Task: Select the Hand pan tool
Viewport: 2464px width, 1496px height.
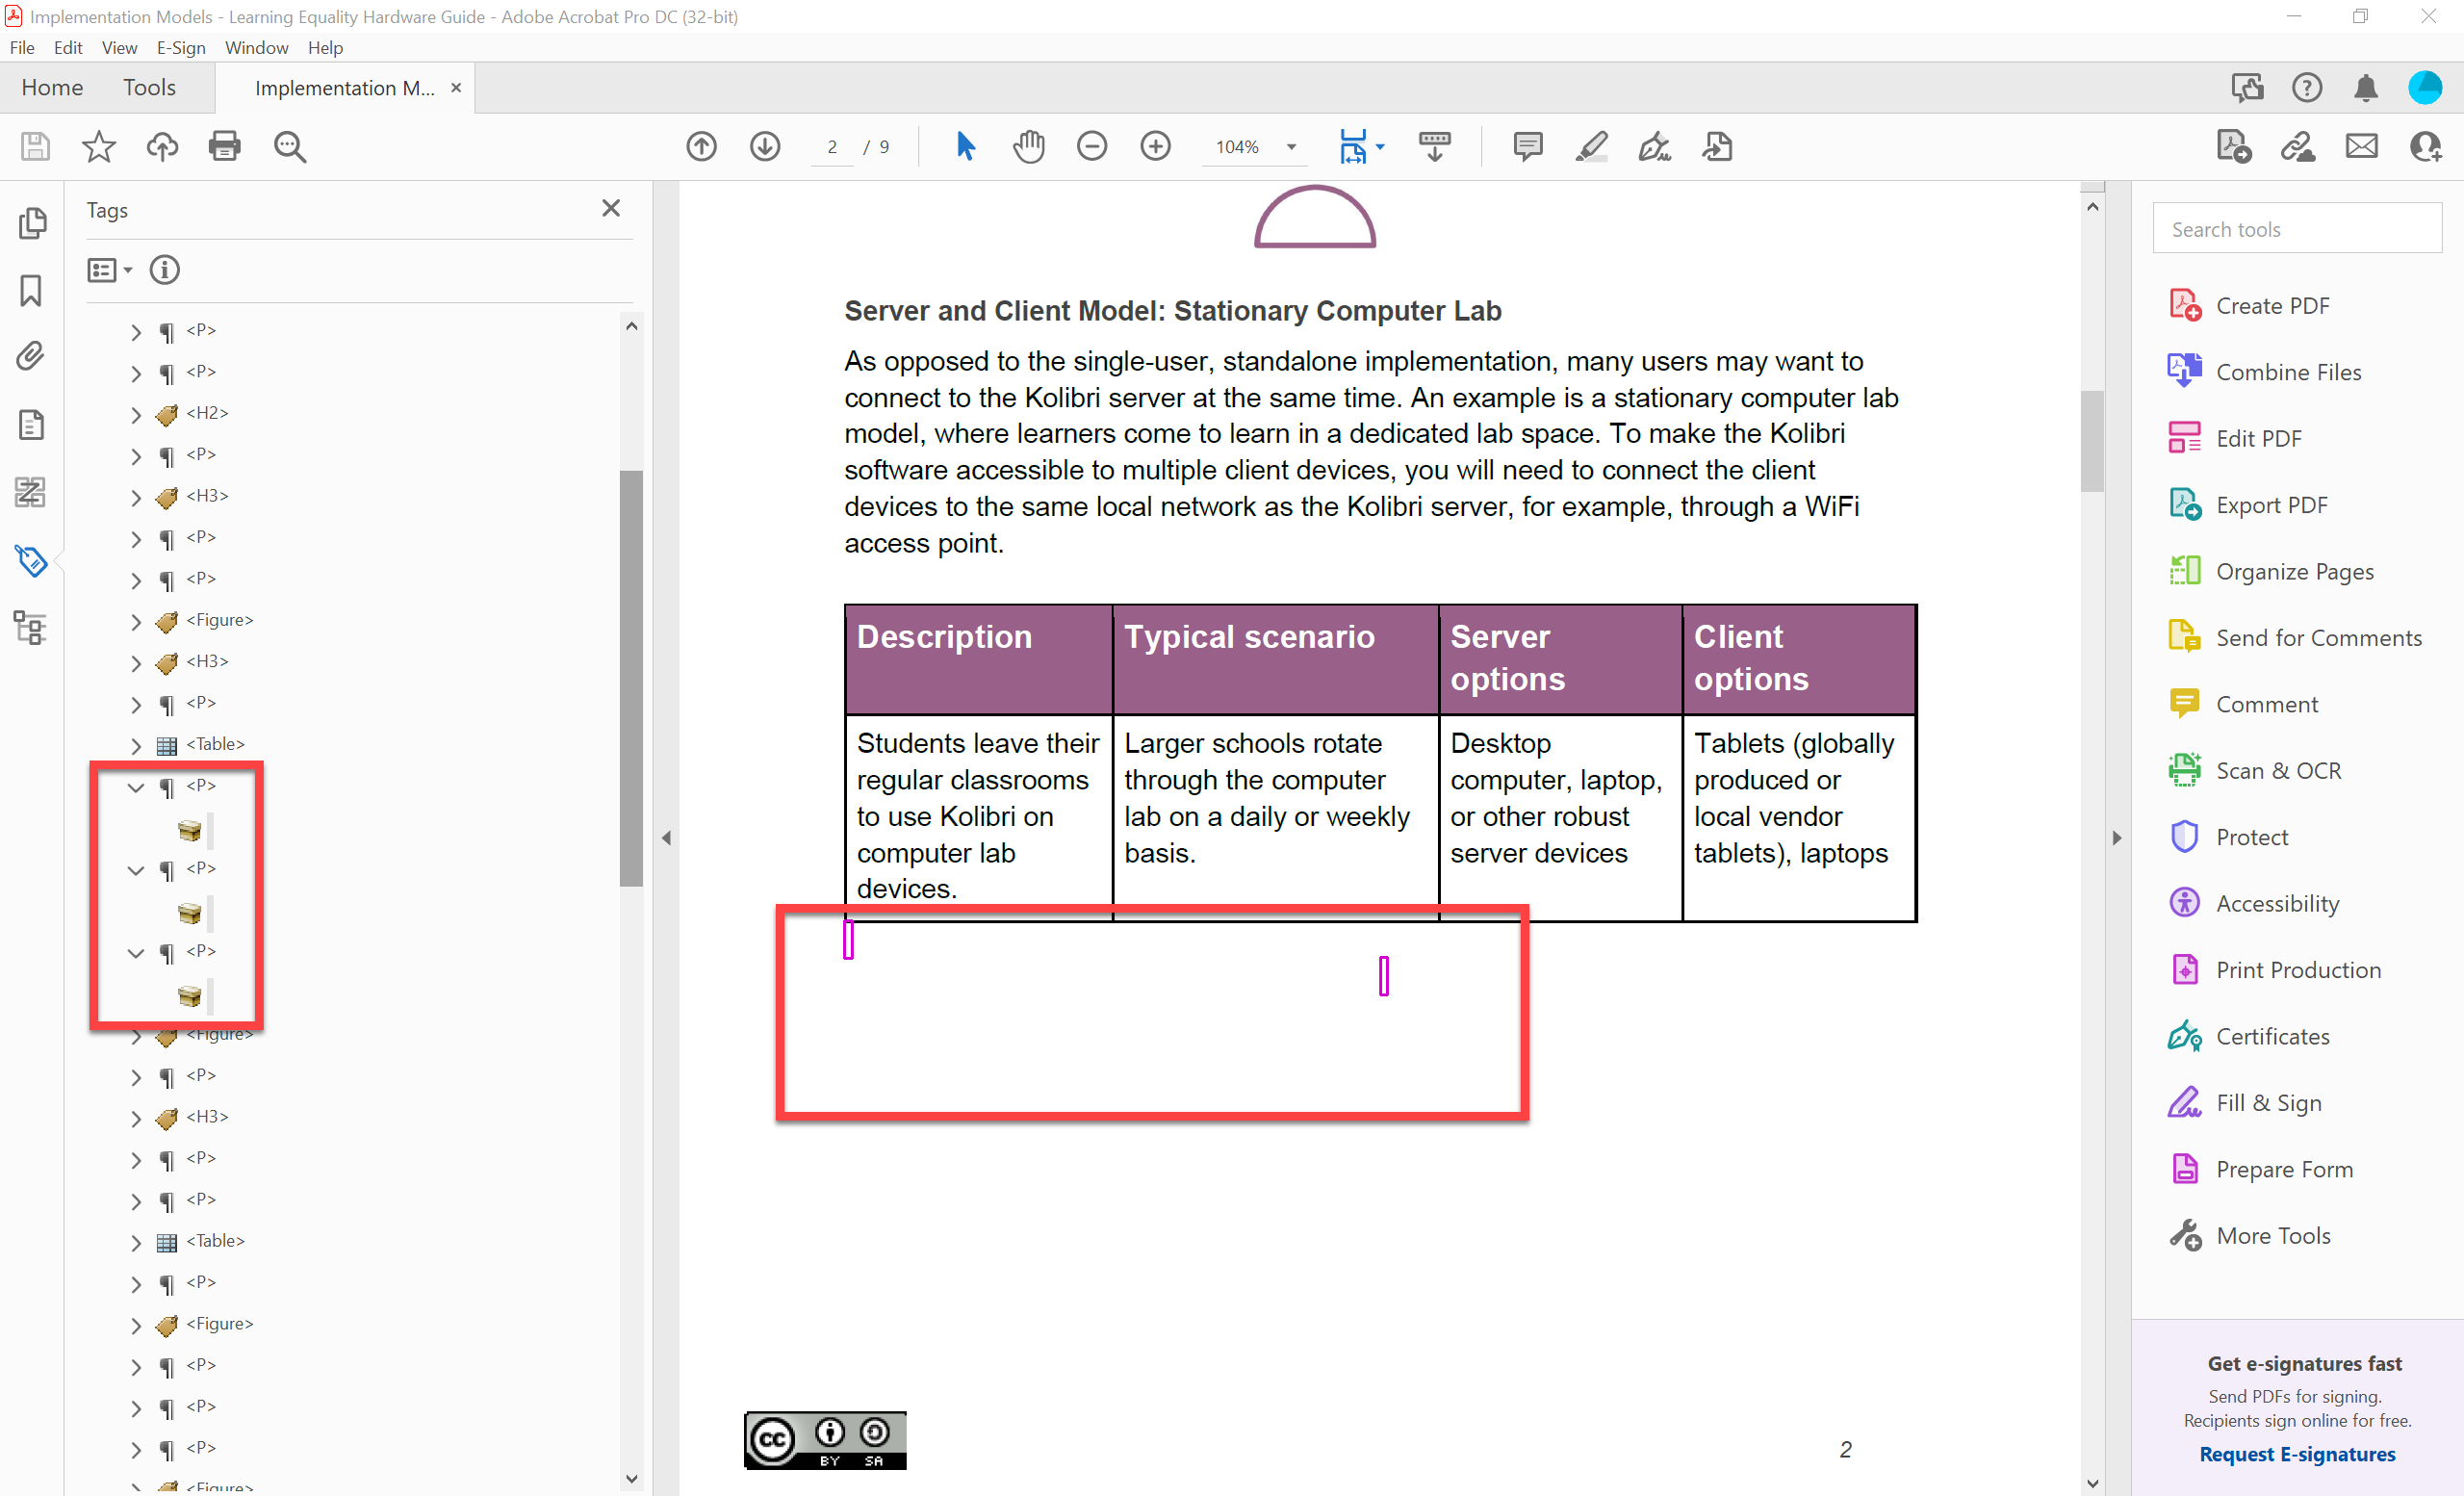Action: pos(1028,146)
